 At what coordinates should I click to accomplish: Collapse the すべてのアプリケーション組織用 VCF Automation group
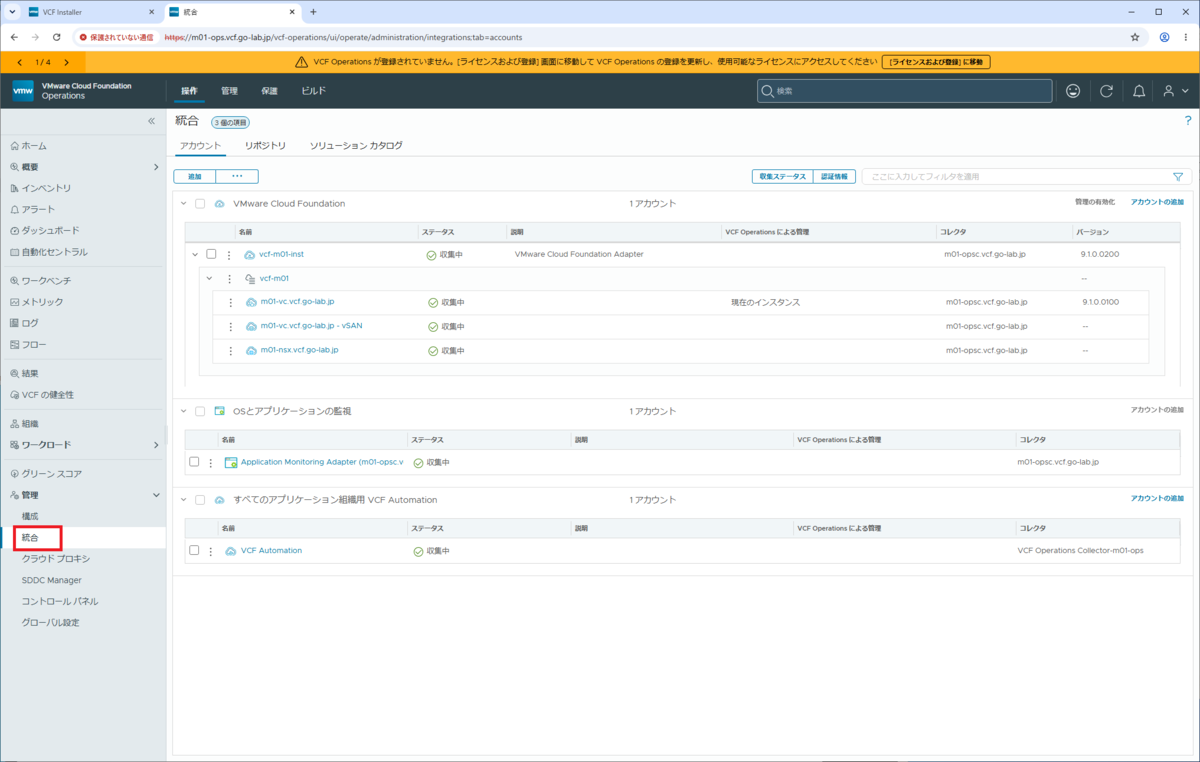tap(183, 499)
